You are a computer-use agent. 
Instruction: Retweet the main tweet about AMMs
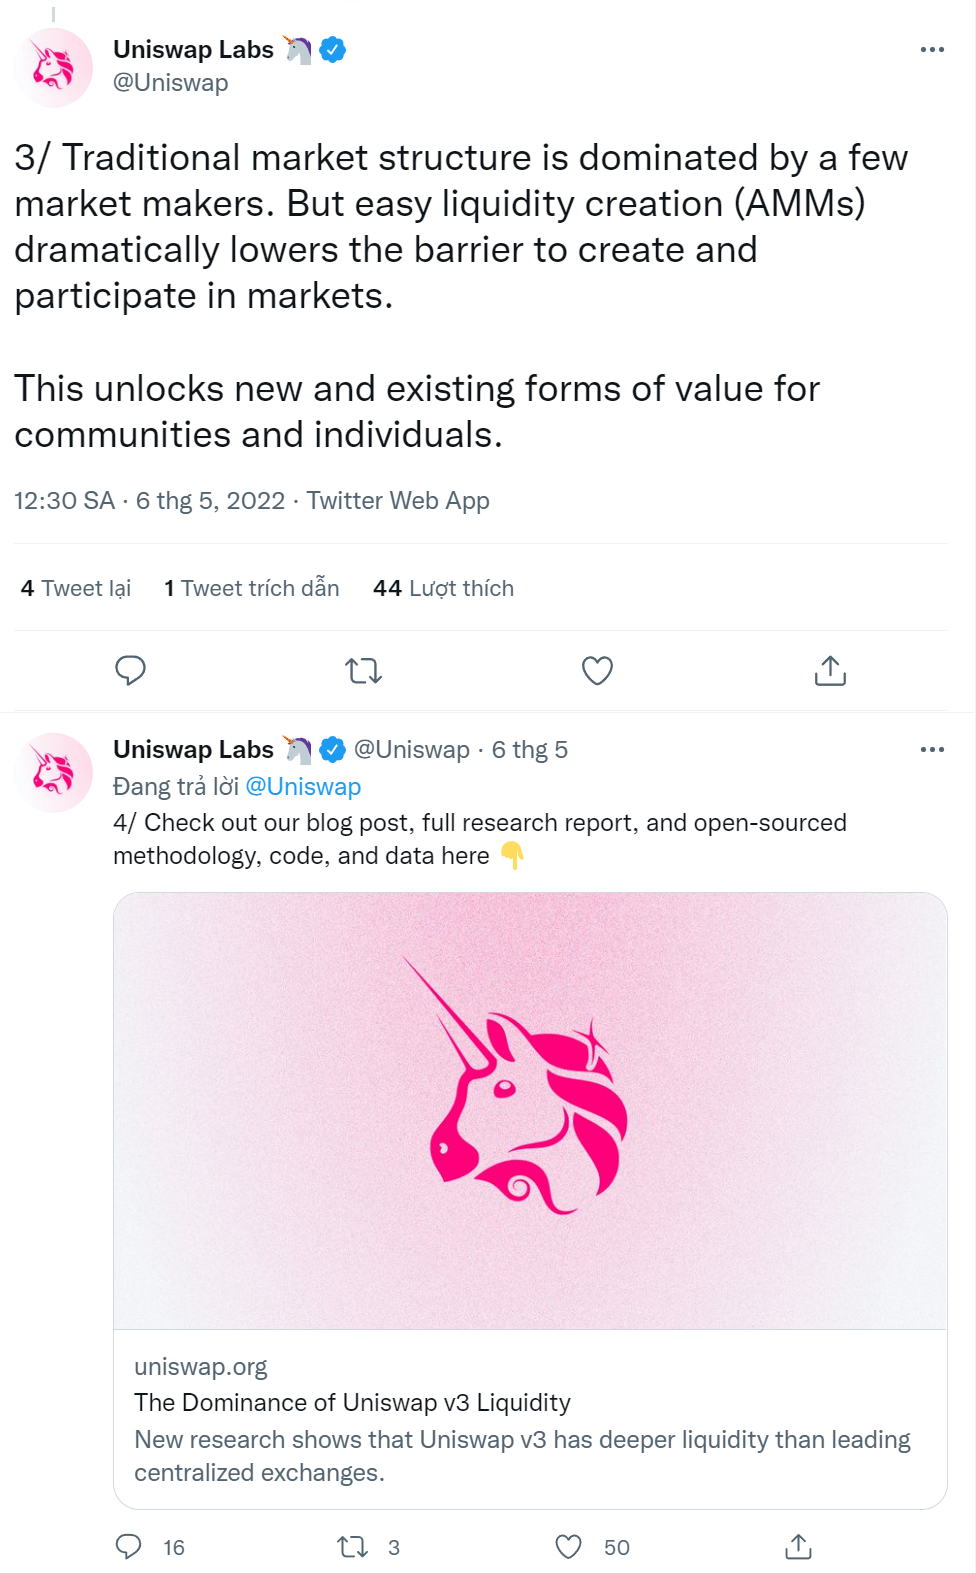(364, 670)
